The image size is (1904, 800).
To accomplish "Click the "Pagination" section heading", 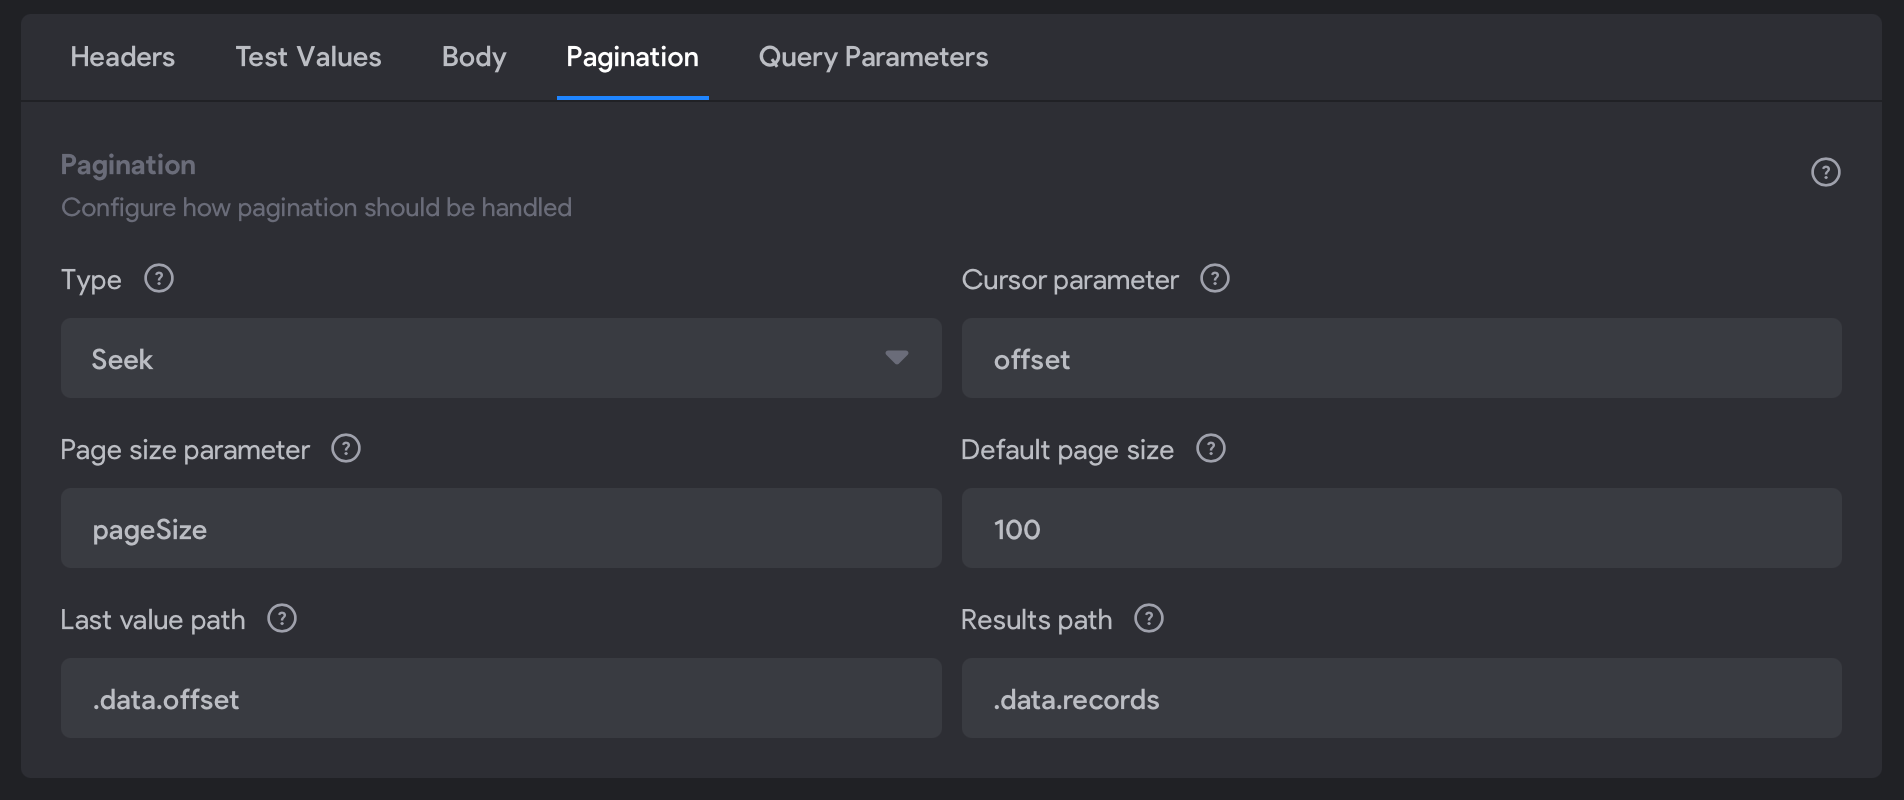I will [x=128, y=165].
